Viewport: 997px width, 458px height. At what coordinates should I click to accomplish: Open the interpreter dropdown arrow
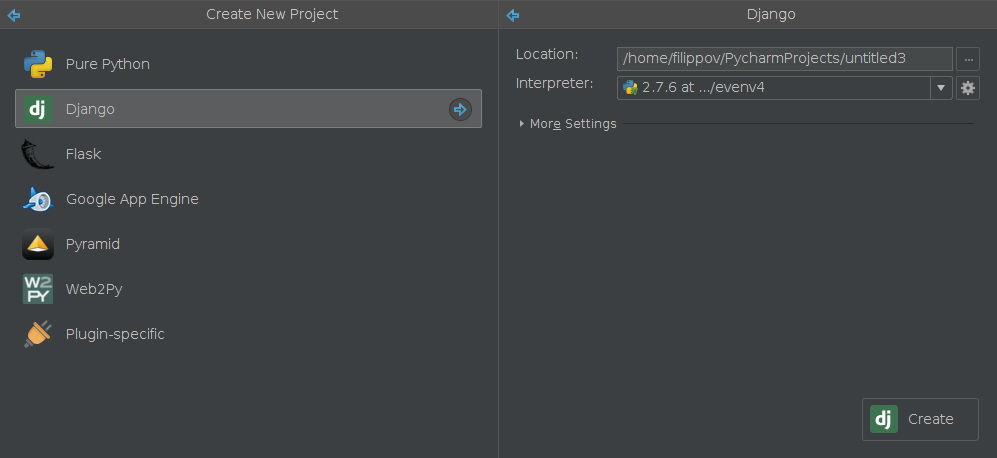pyautogui.click(x=941, y=88)
